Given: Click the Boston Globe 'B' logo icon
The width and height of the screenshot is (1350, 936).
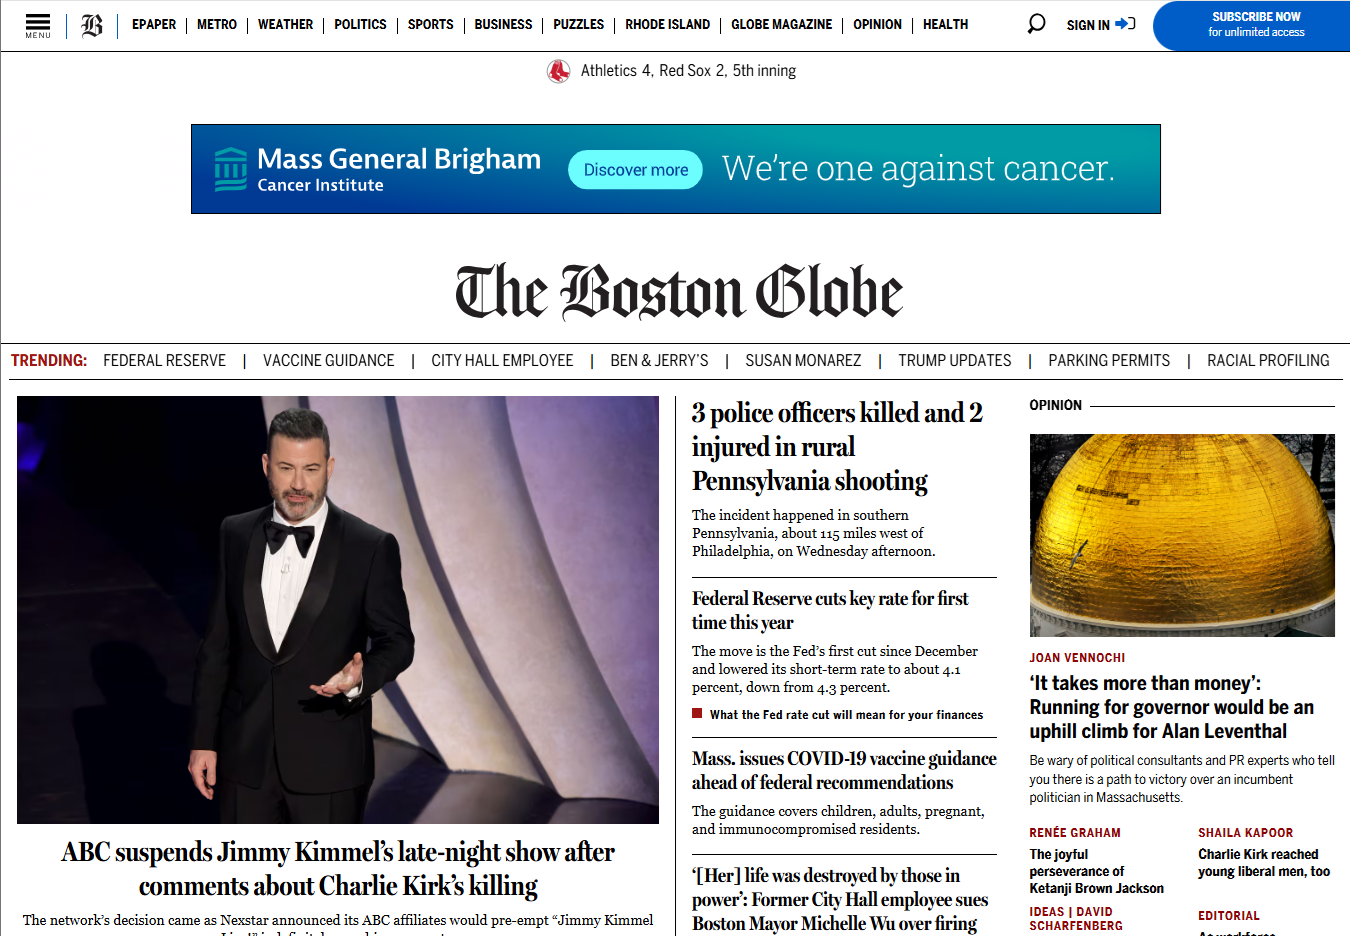Looking at the screenshot, I should [92, 25].
